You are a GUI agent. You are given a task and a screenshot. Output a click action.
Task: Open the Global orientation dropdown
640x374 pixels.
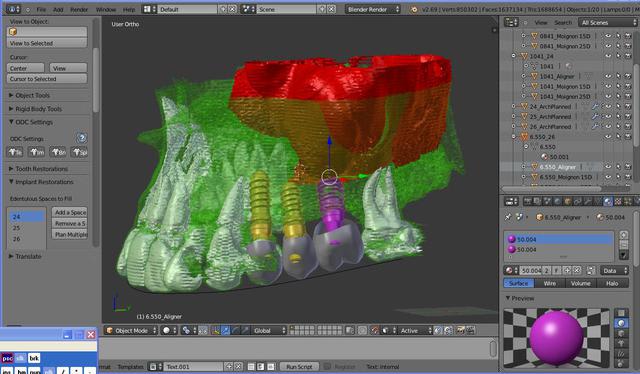(x=269, y=330)
